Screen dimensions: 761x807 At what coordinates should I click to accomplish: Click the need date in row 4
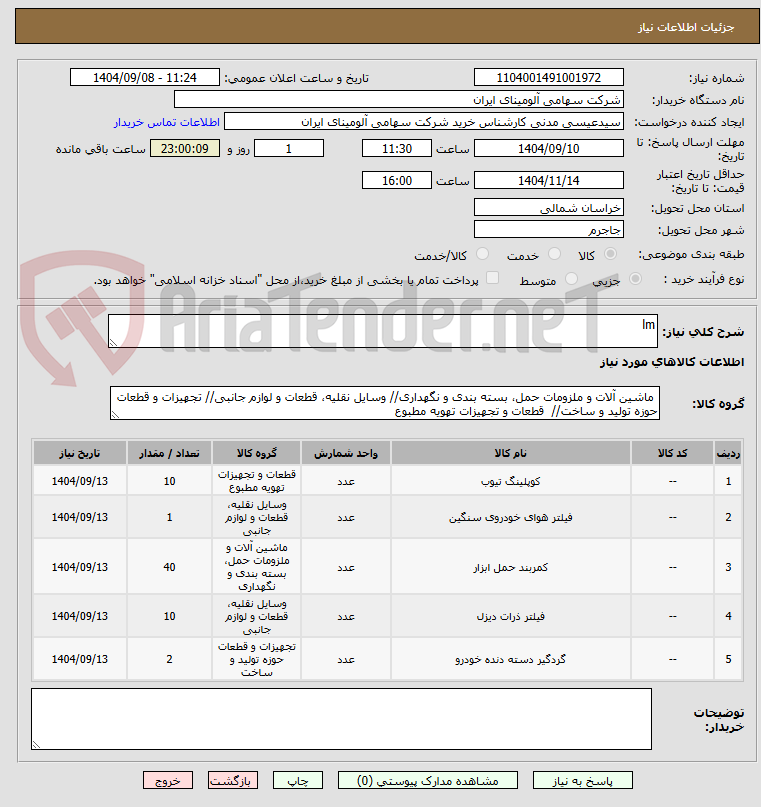pos(80,616)
